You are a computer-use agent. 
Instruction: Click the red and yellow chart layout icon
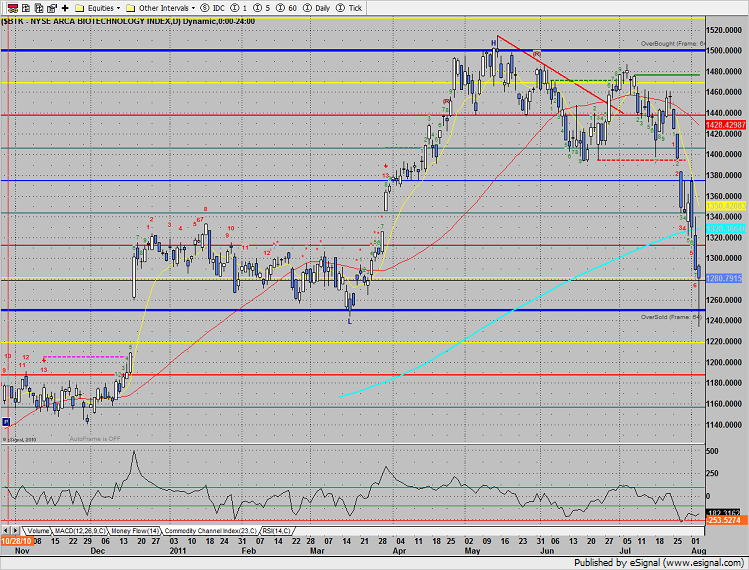(x=13, y=8)
